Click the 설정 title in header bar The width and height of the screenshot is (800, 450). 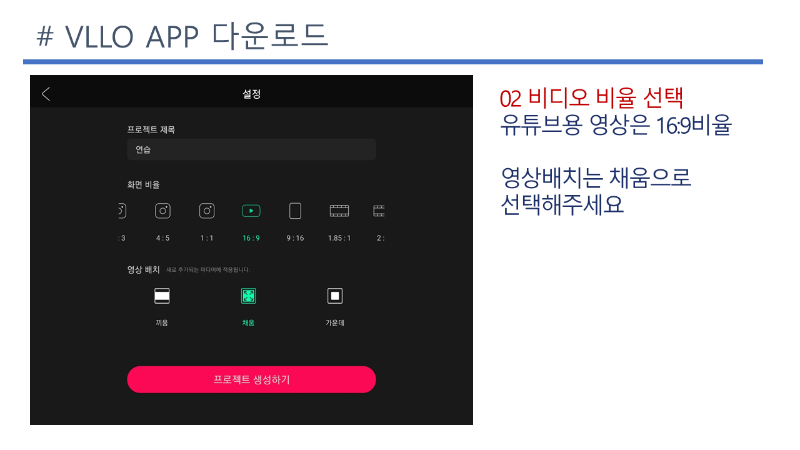(x=252, y=94)
